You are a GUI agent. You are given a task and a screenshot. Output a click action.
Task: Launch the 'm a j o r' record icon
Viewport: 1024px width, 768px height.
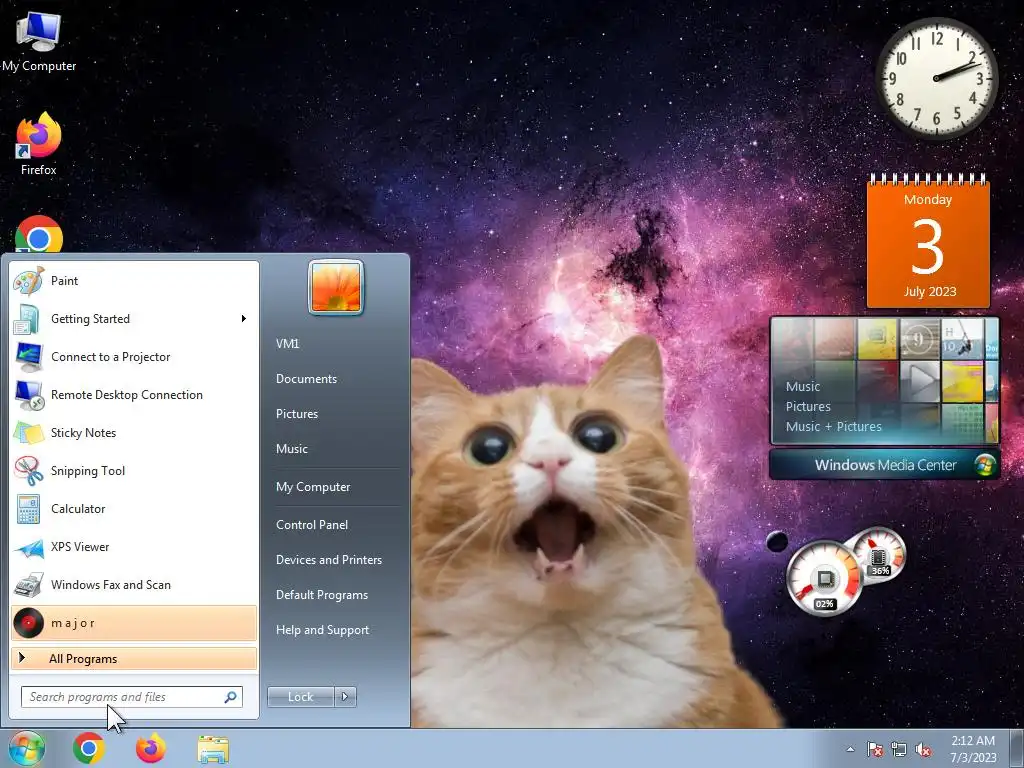29,623
